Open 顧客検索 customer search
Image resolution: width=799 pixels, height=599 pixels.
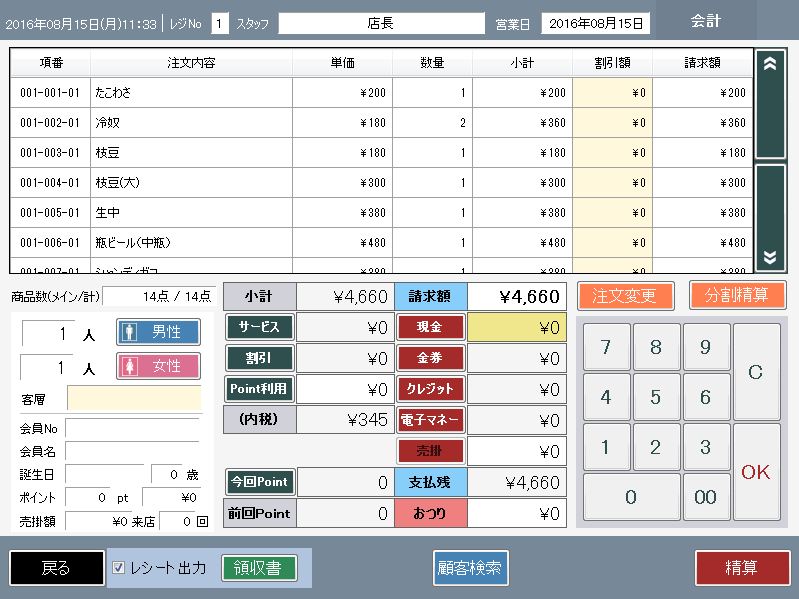click(x=470, y=567)
